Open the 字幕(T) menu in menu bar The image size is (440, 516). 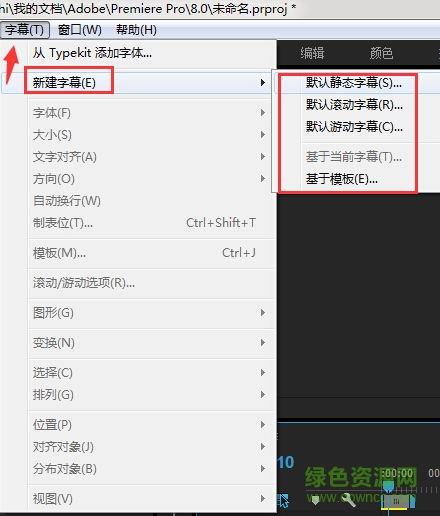25,30
